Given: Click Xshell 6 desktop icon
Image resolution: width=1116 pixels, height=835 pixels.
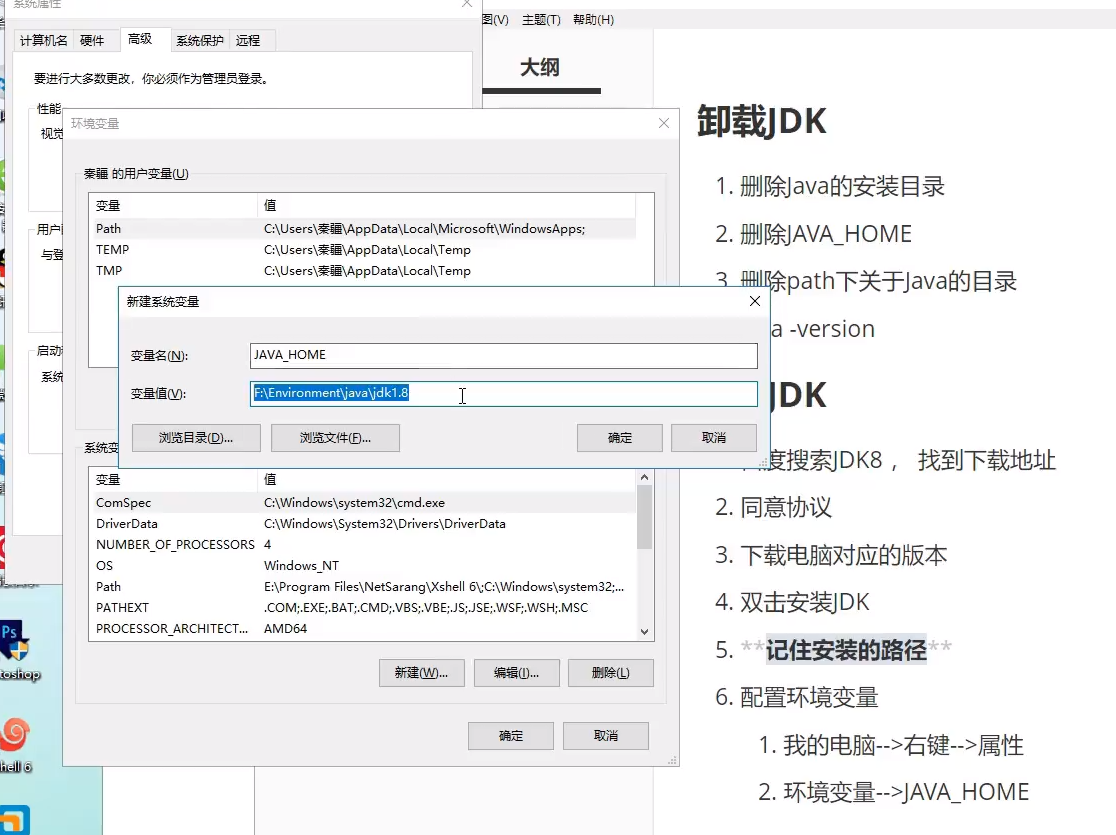Looking at the screenshot, I should (x=16, y=745).
